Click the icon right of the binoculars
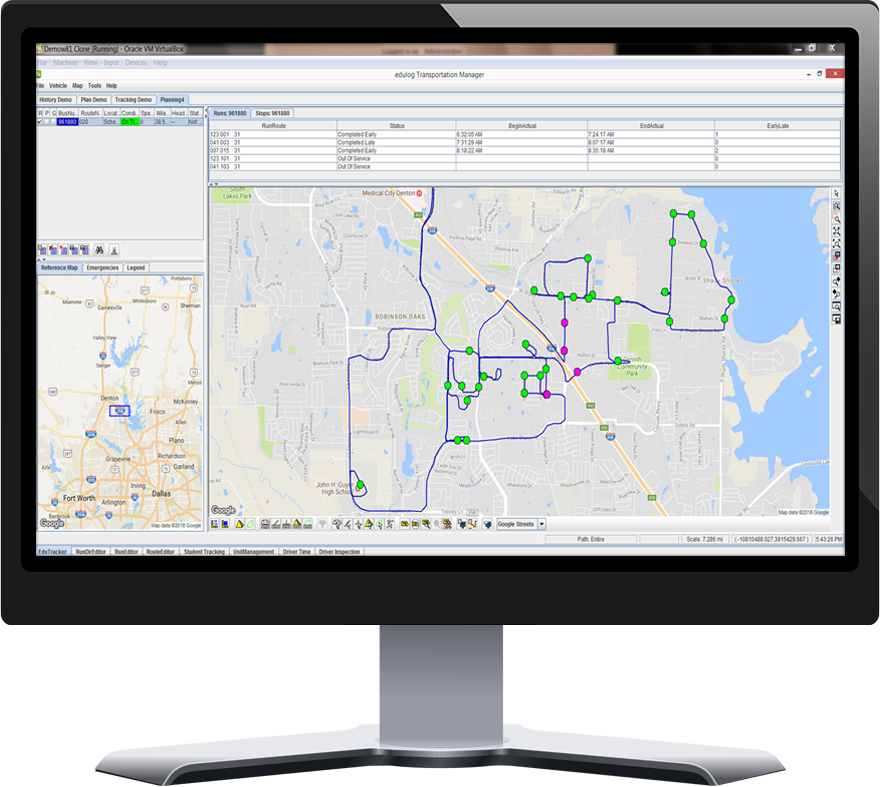Image resolution: width=880 pixels, height=787 pixels. (x=113, y=250)
